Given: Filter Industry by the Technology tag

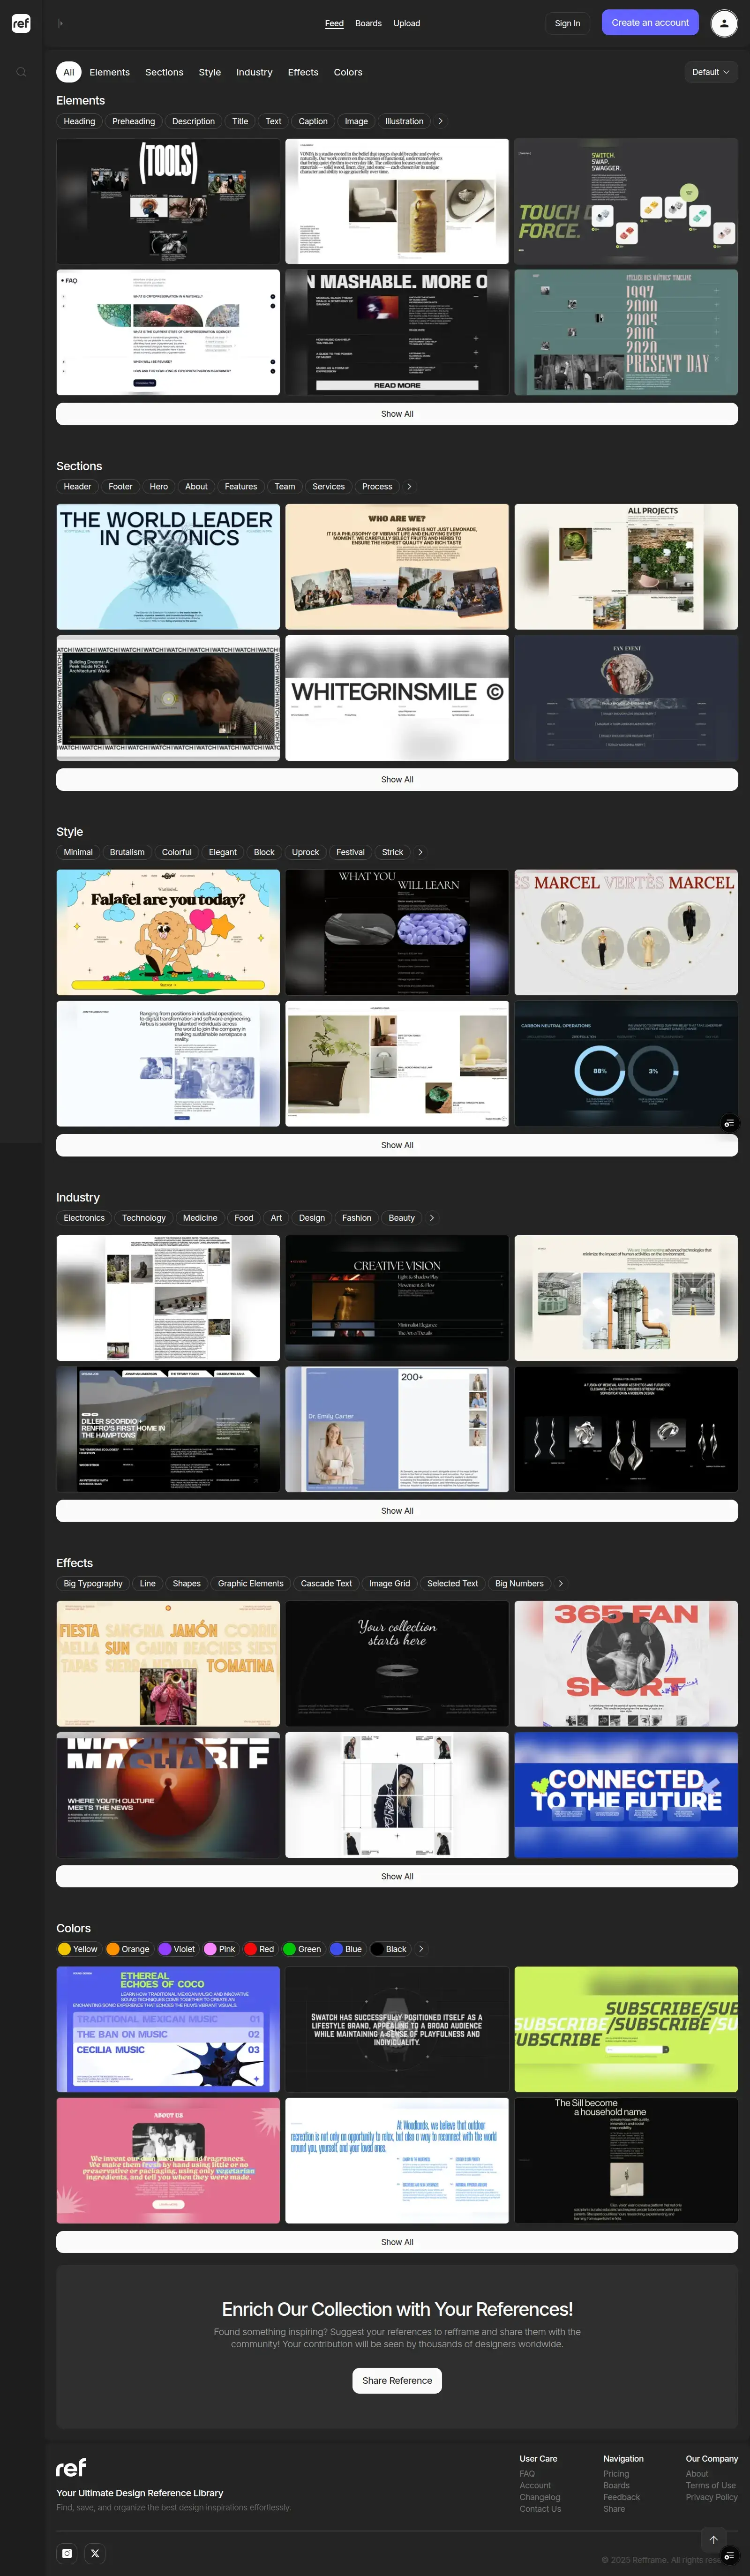Looking at the screenshot, I should [144, 1217].
